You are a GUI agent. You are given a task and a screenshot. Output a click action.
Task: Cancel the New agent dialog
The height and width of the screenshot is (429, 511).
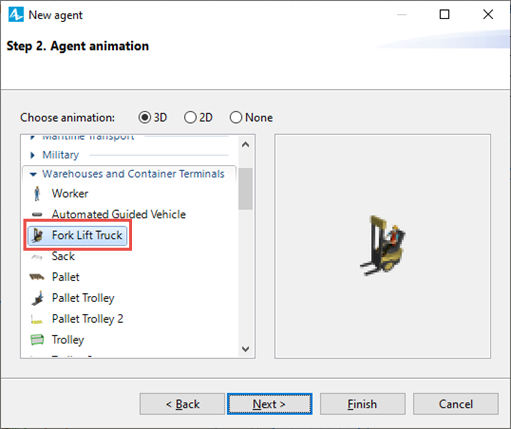pos(456,404)
